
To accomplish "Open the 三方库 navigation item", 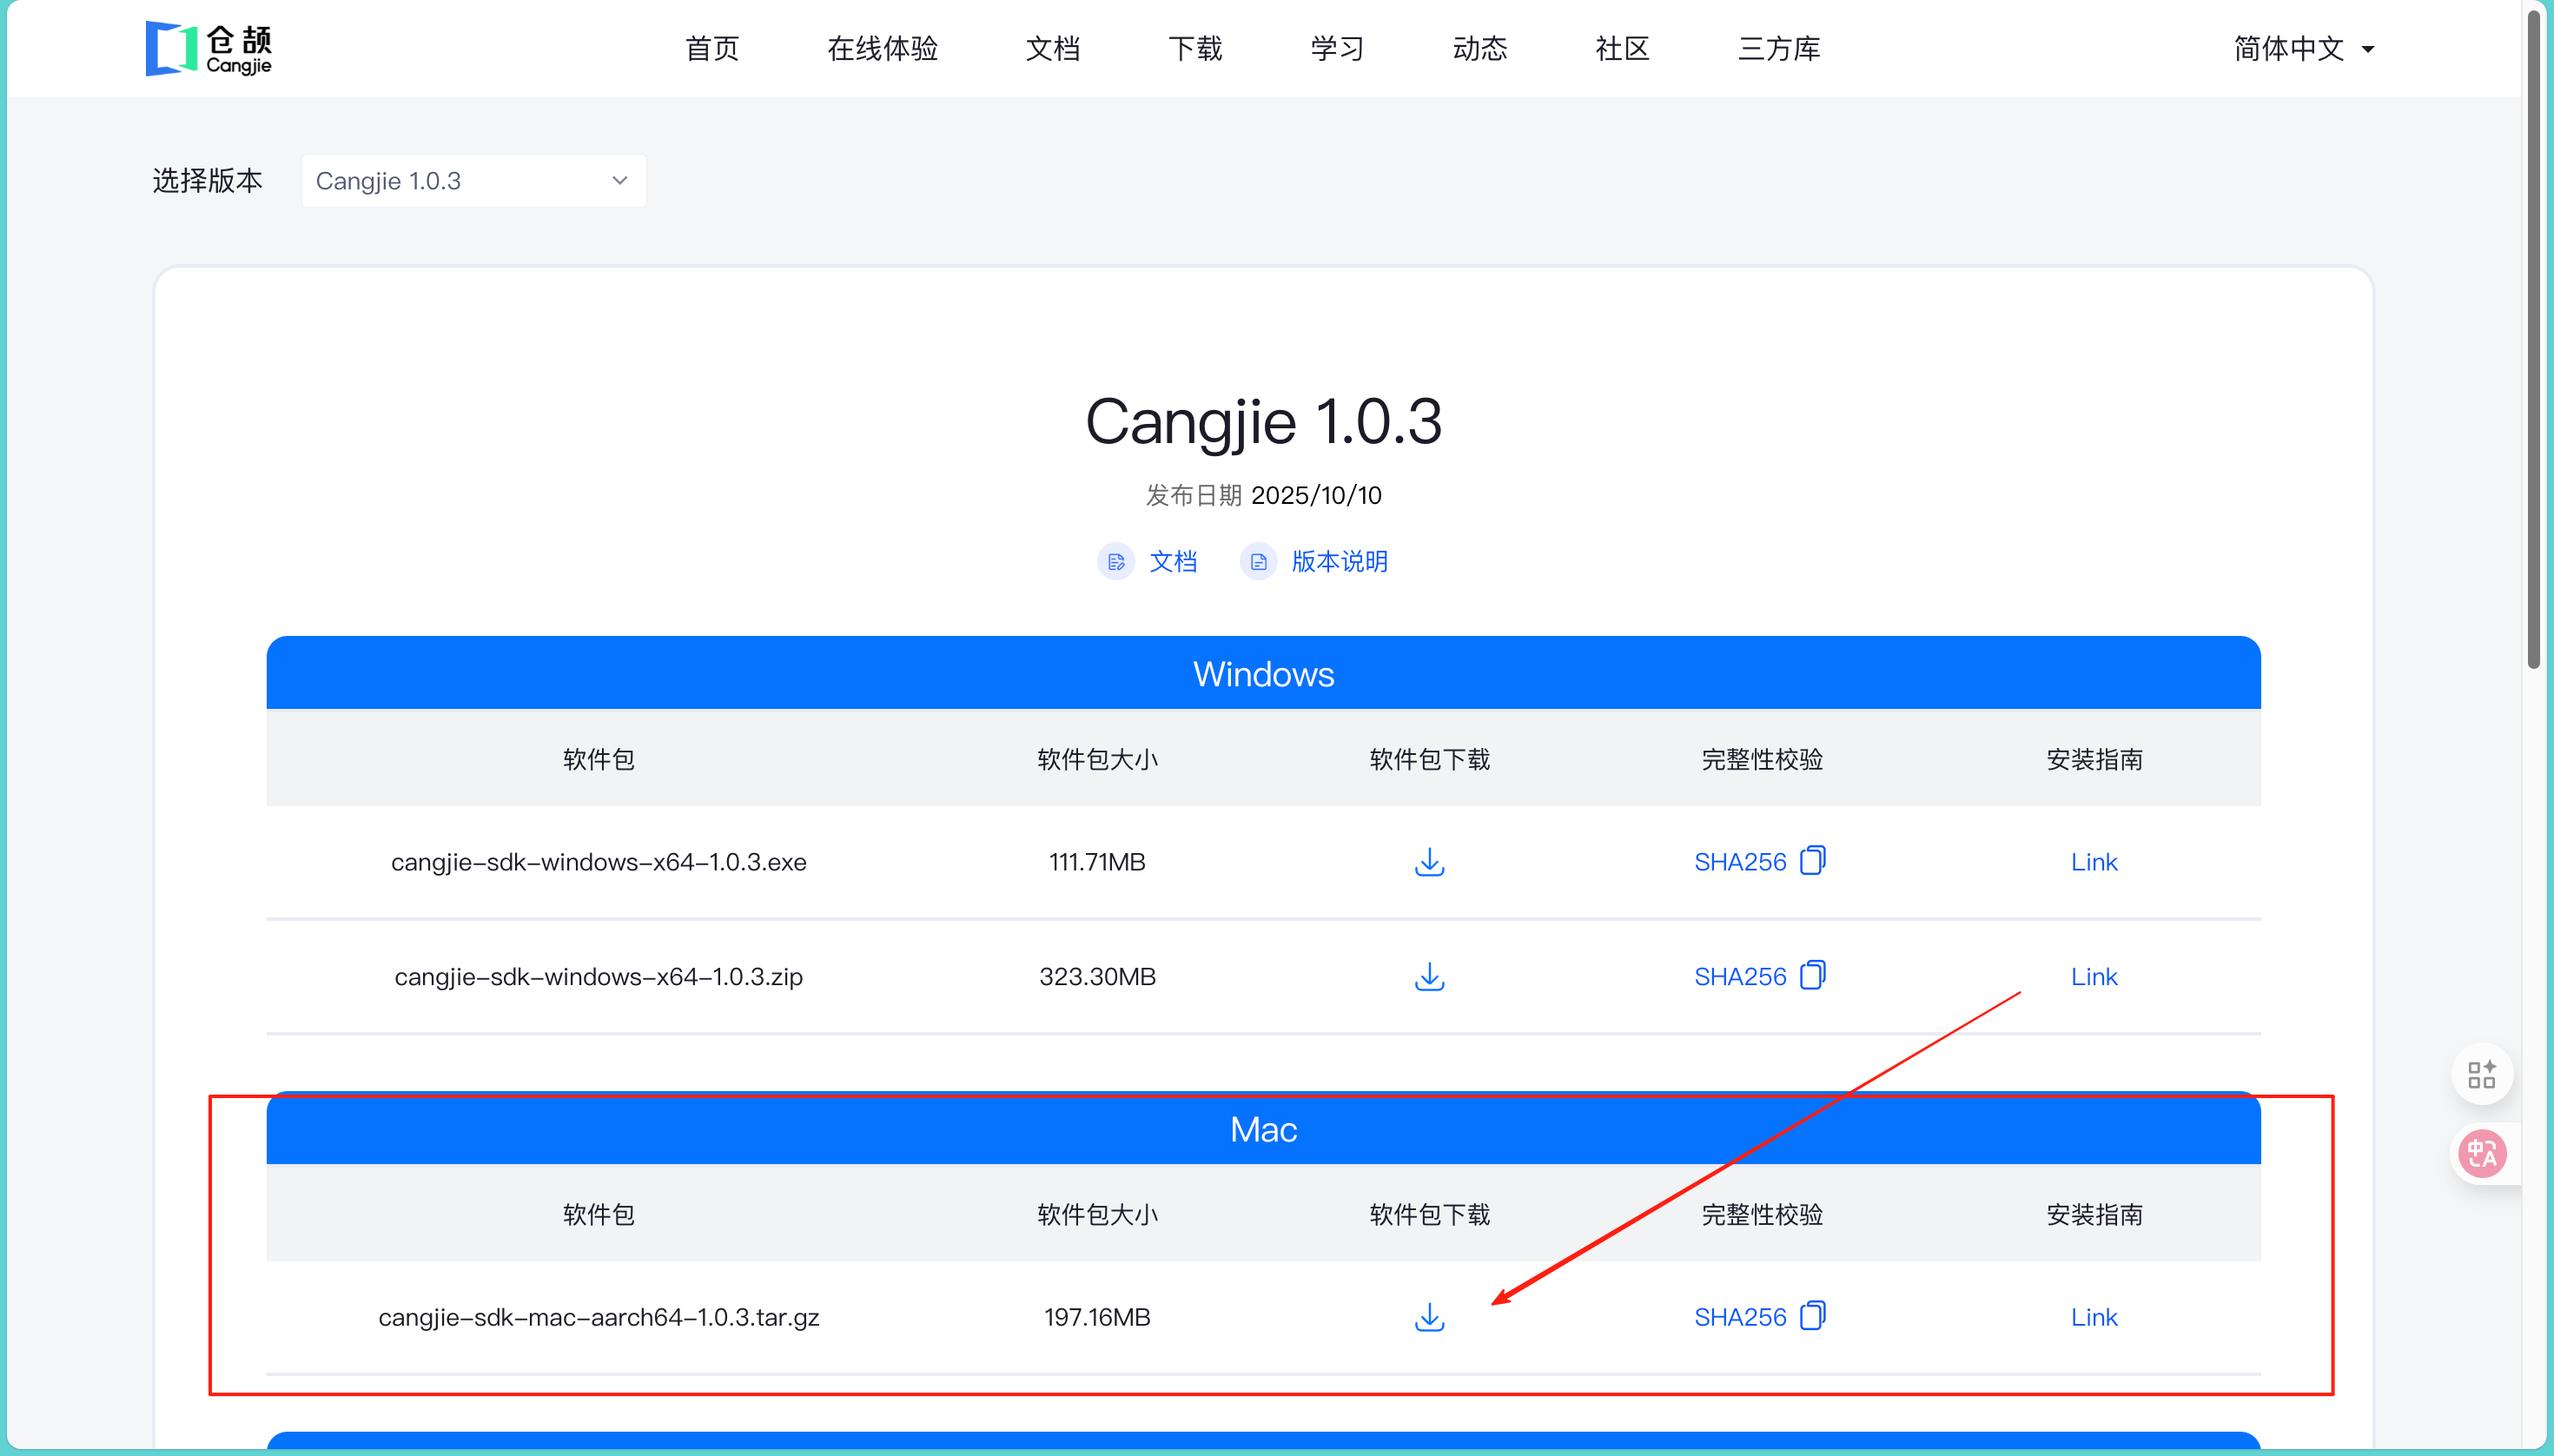I will pyautogui.click(x=1778, y=48).
